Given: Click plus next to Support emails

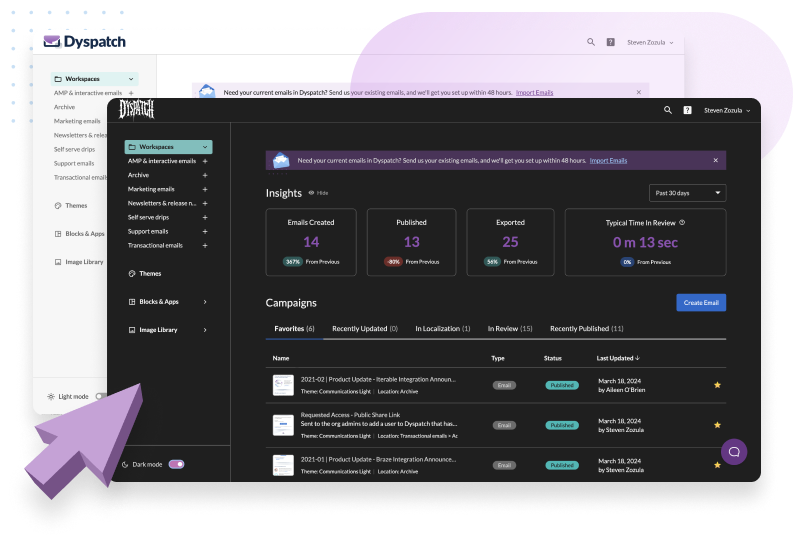Looking at the screenshot, I should [x=205, y=231].
